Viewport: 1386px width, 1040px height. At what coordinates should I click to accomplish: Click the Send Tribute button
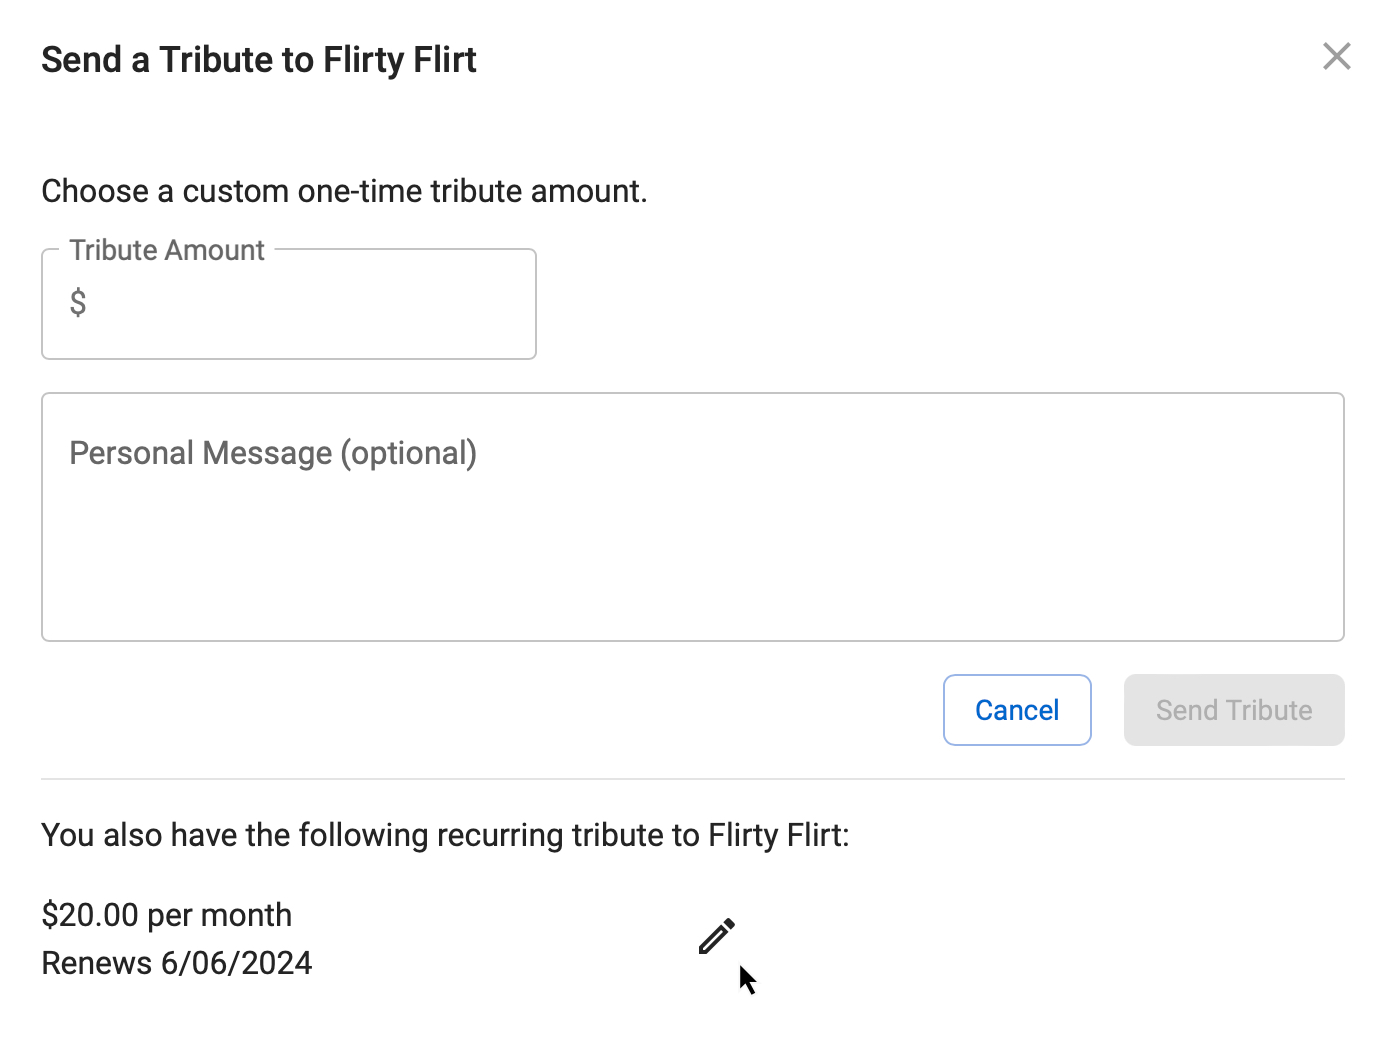click(1234, 710)
